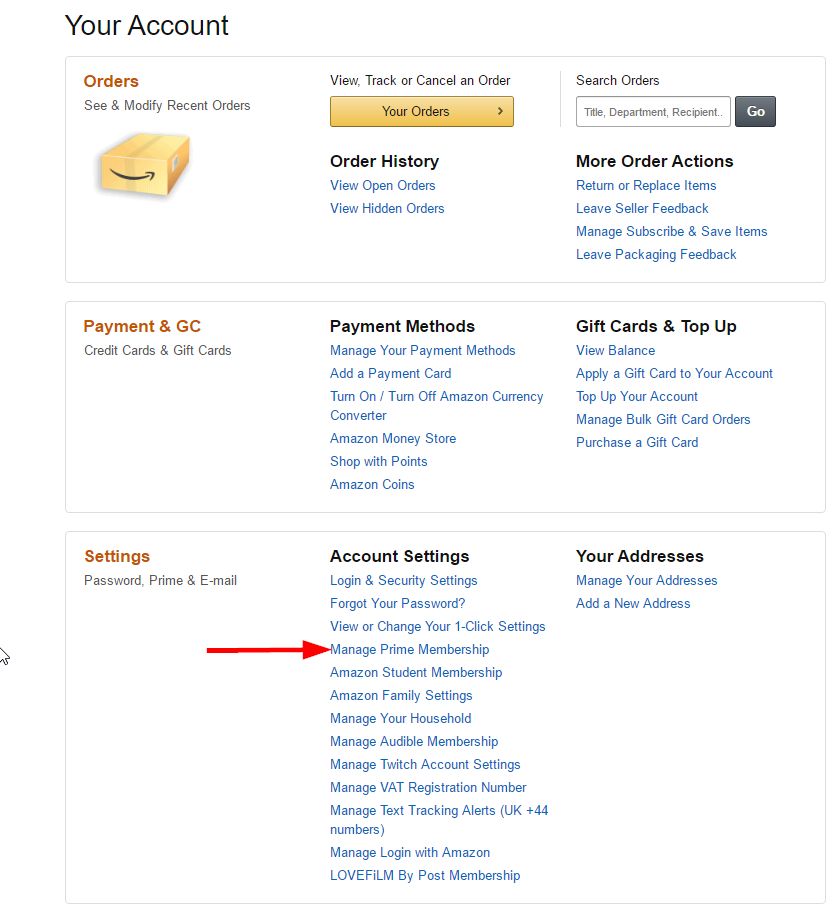Add a Payment Card
The width and height of the screenshot is (836, 904).
[x=390, y=373]
